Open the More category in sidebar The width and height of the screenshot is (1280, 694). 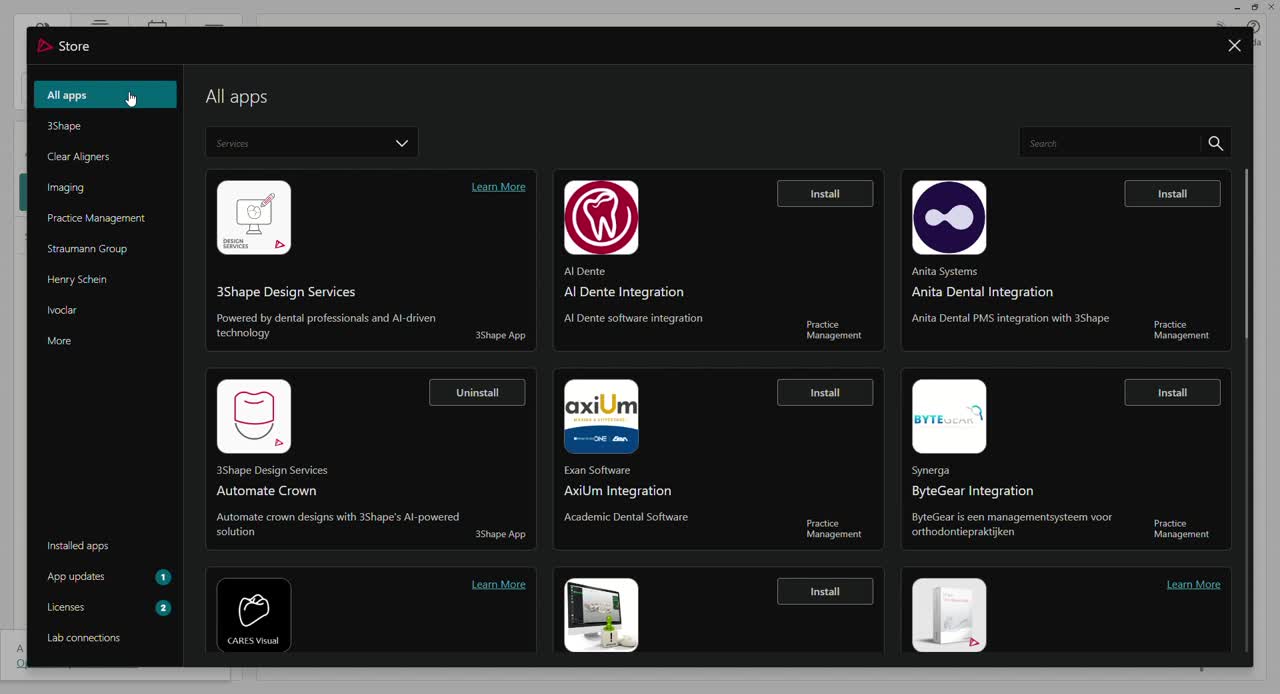tap(59, 341)
